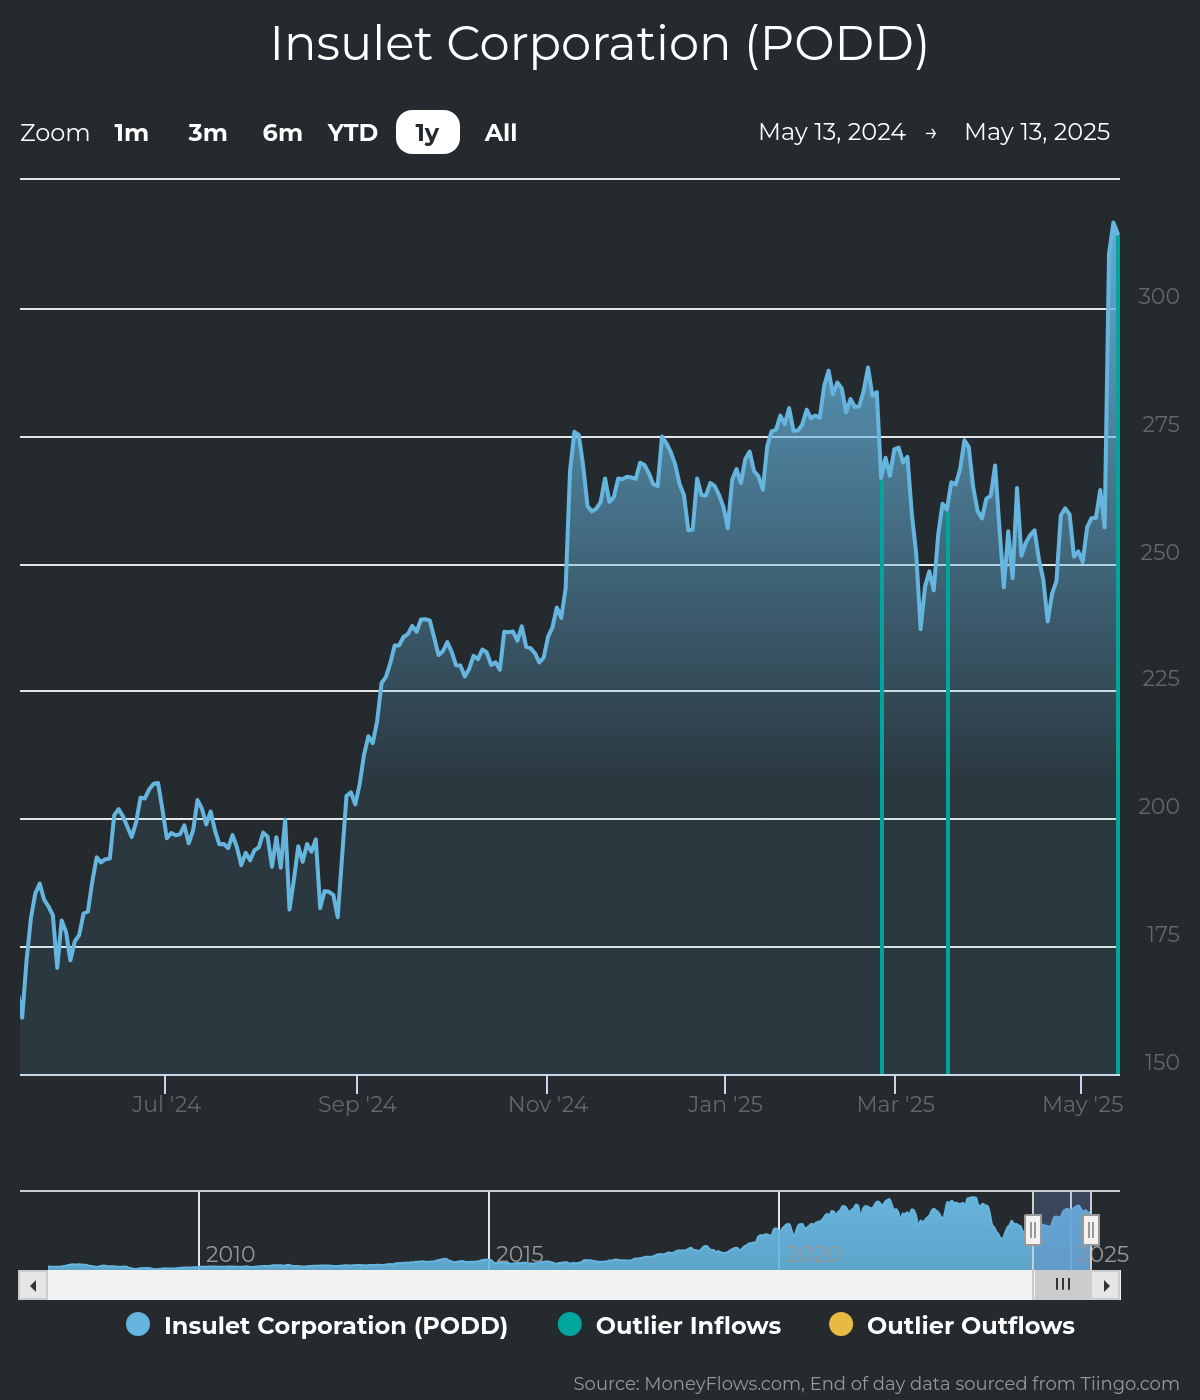1200x1400 pixels.
Task: Click the Jan '25 axis label
Action: (x=725, y=1104)
